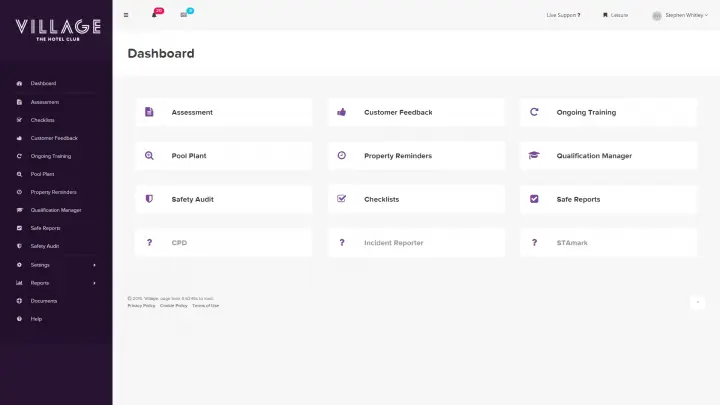Click the sidebar Documents icon
Image resolution: width=720 pixels, height=405 pixels.
pyautogui.click(x=19, y=301)
